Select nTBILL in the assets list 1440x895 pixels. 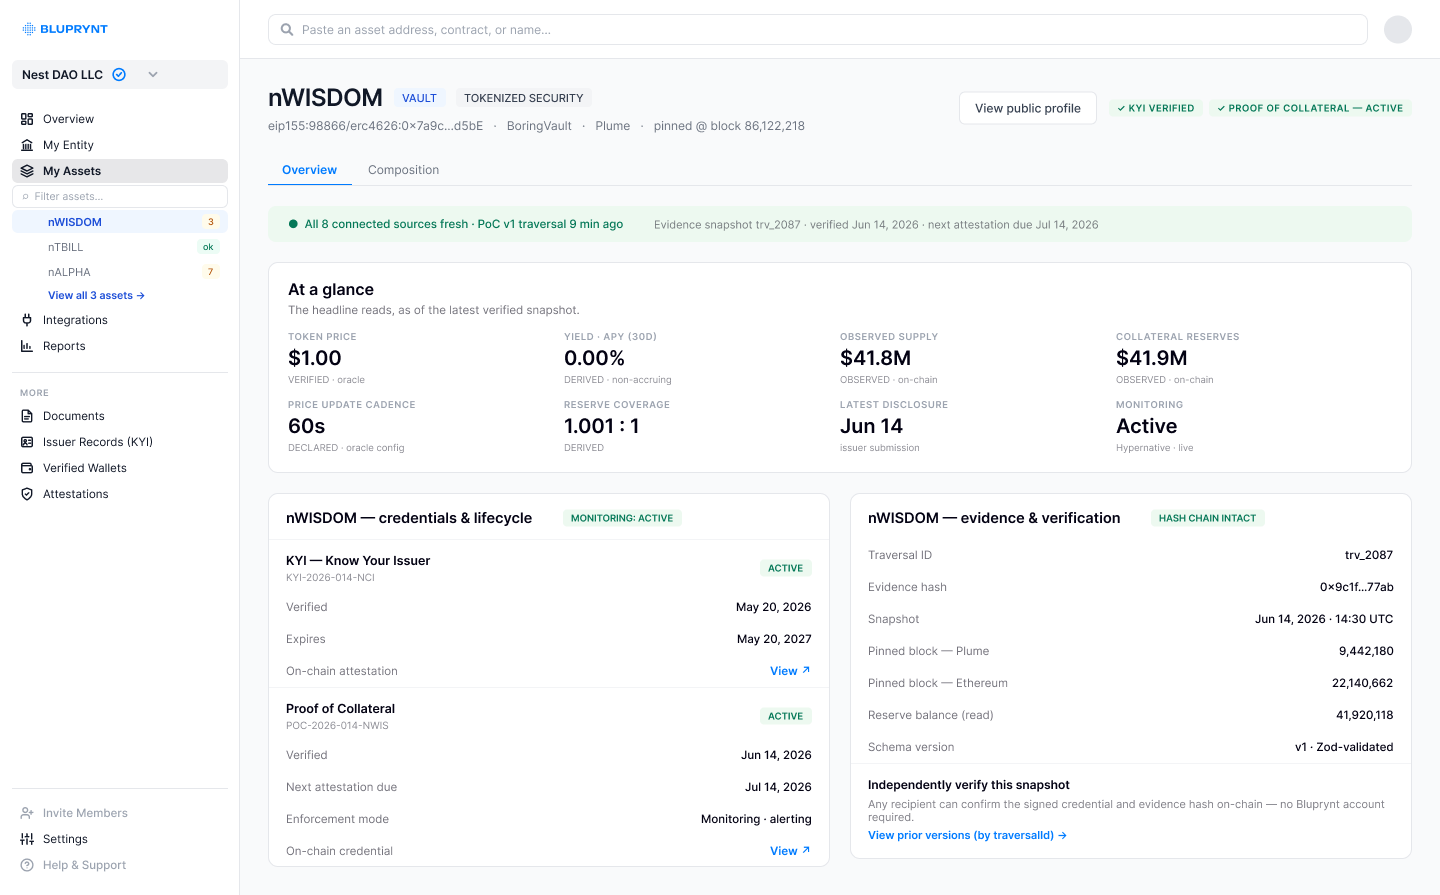pos(120,247)
